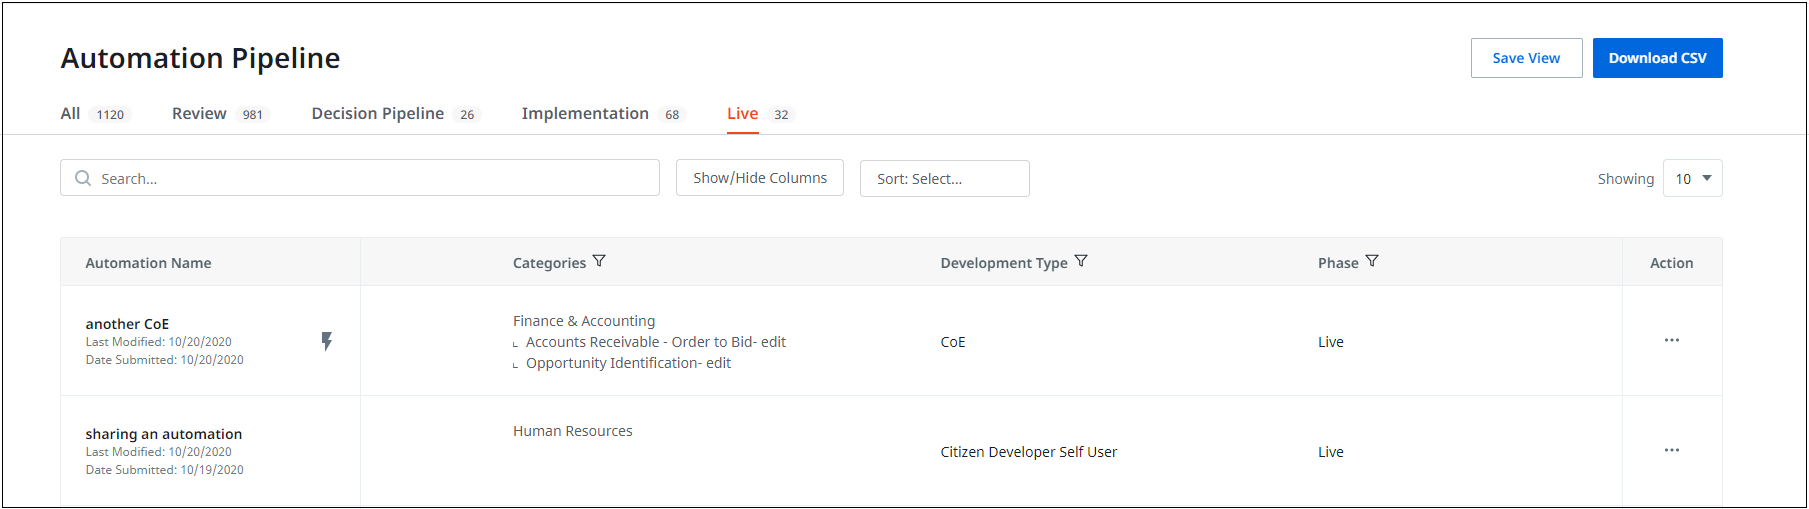Click the 68 count badge on Implementation
This screenshot has width=1809, height=509.
tap(672, 115)
